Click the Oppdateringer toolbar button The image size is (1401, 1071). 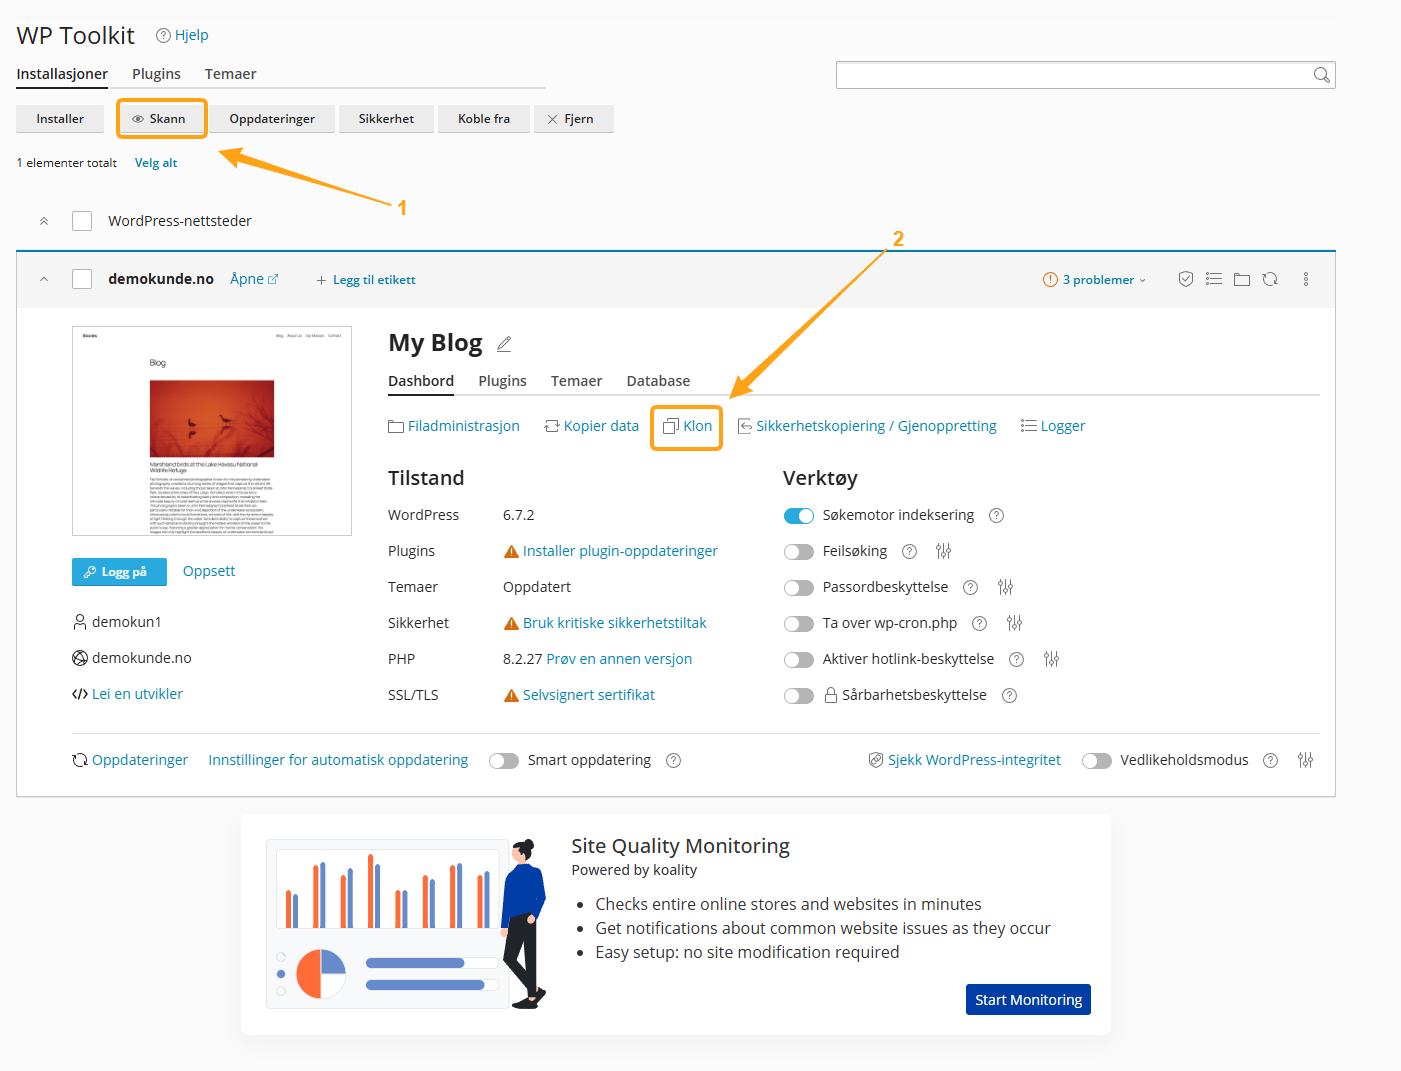[x=272, y=119]
